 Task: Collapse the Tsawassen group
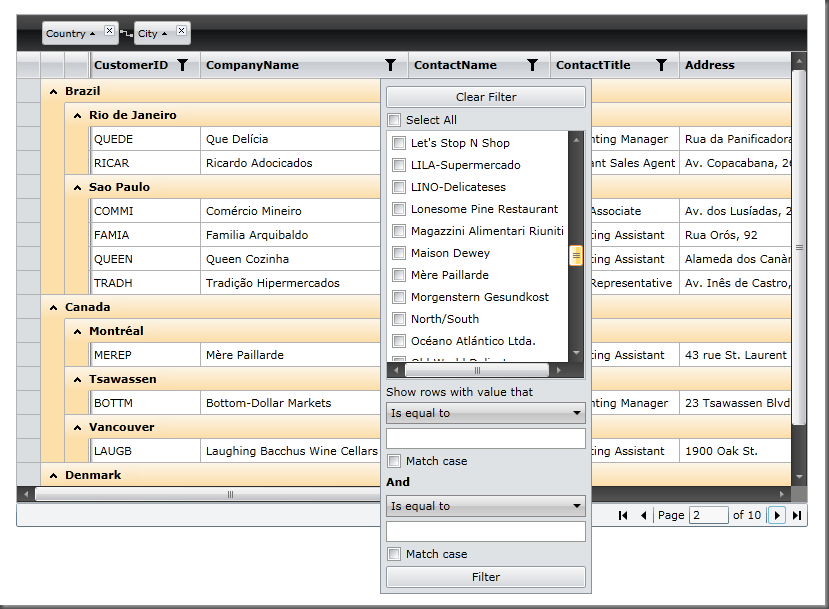coord(78,380)
